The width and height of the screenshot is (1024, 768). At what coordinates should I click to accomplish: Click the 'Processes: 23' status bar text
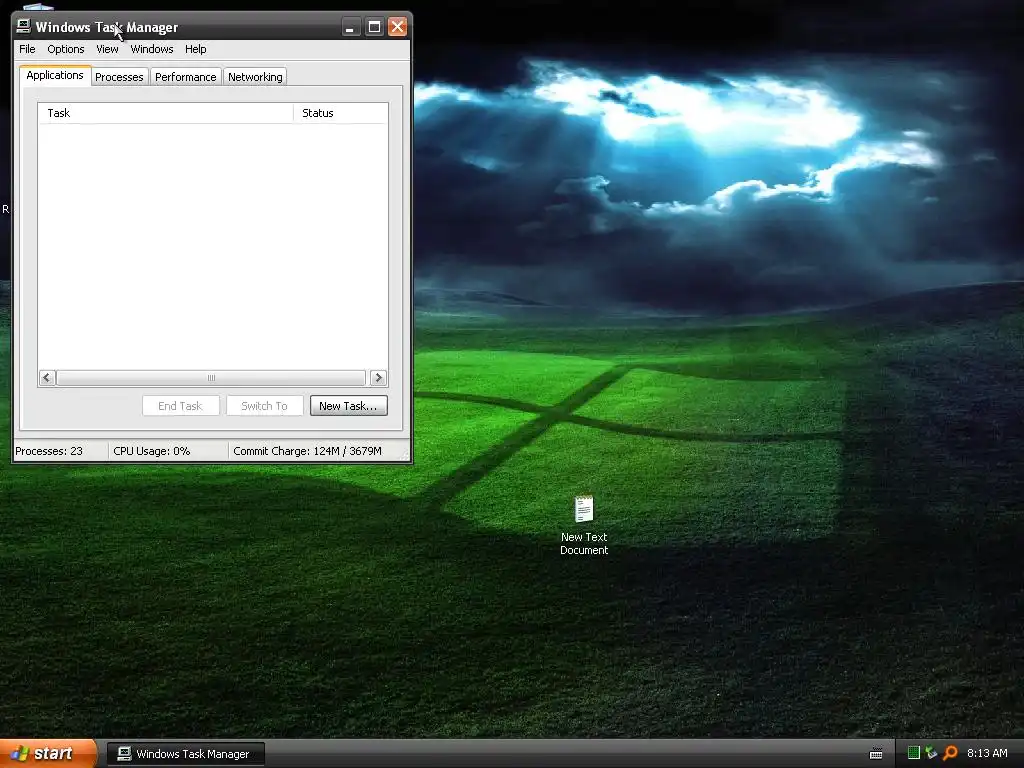(49, 451)
